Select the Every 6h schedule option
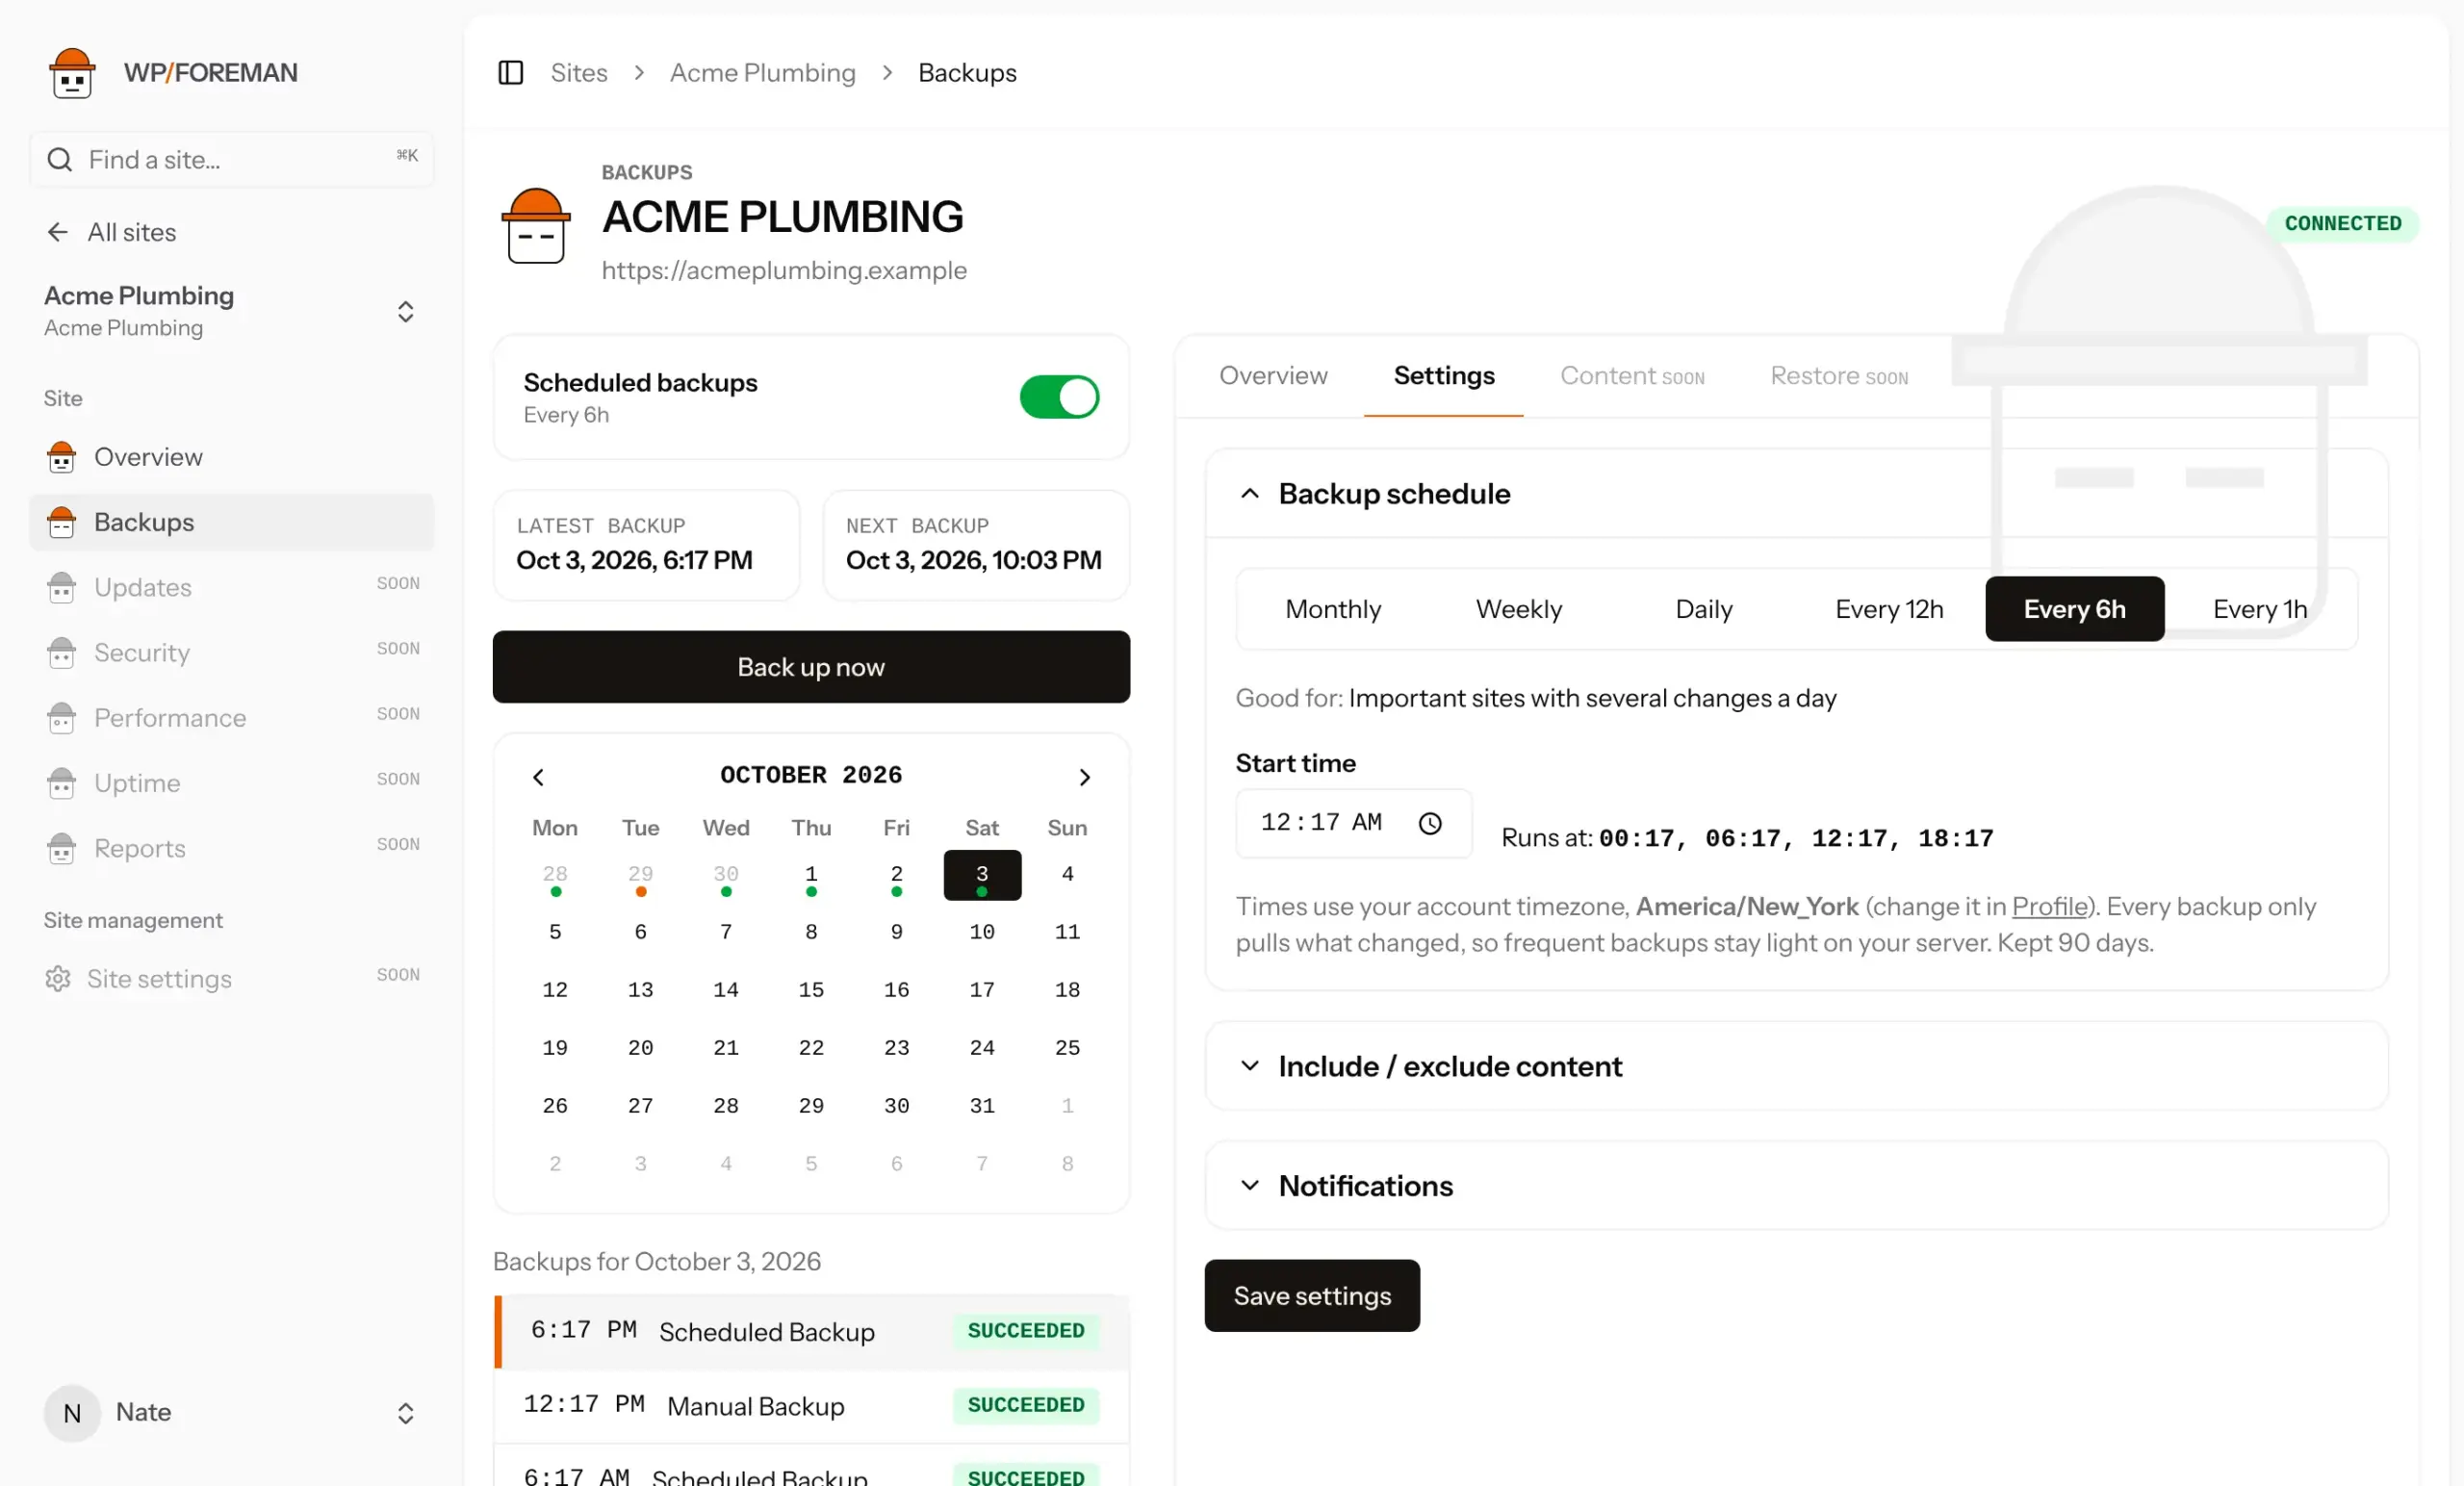 tap(2074, 609)
